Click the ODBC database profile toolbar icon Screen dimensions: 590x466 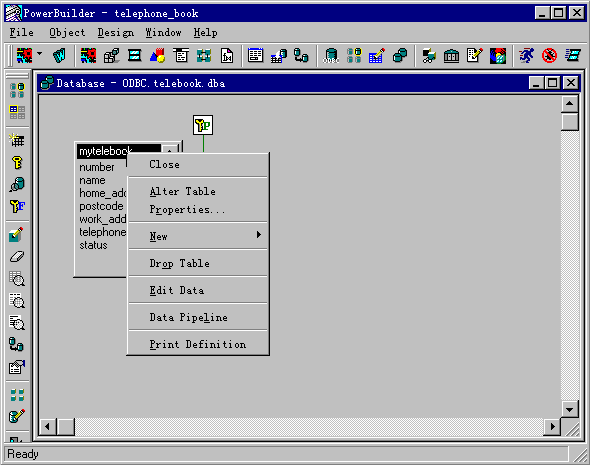click(x=331, y=56)
